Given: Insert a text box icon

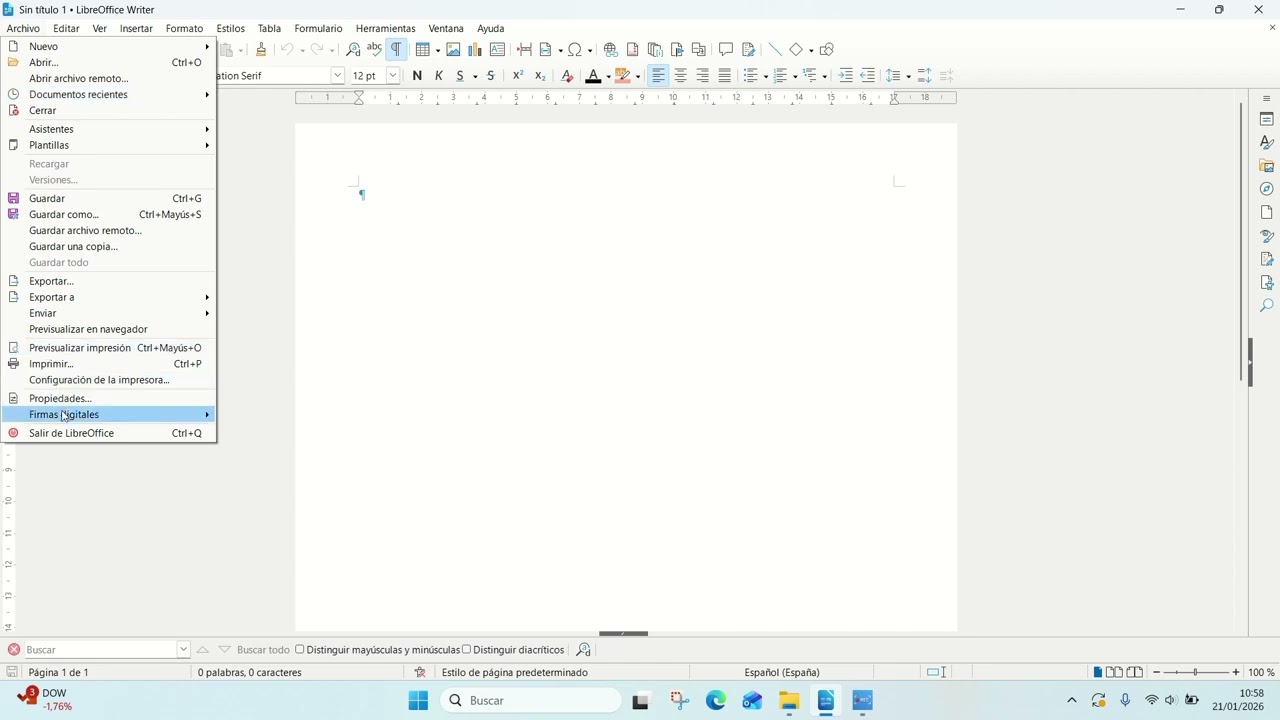Looking at the screenshot, I should point(497,49).
